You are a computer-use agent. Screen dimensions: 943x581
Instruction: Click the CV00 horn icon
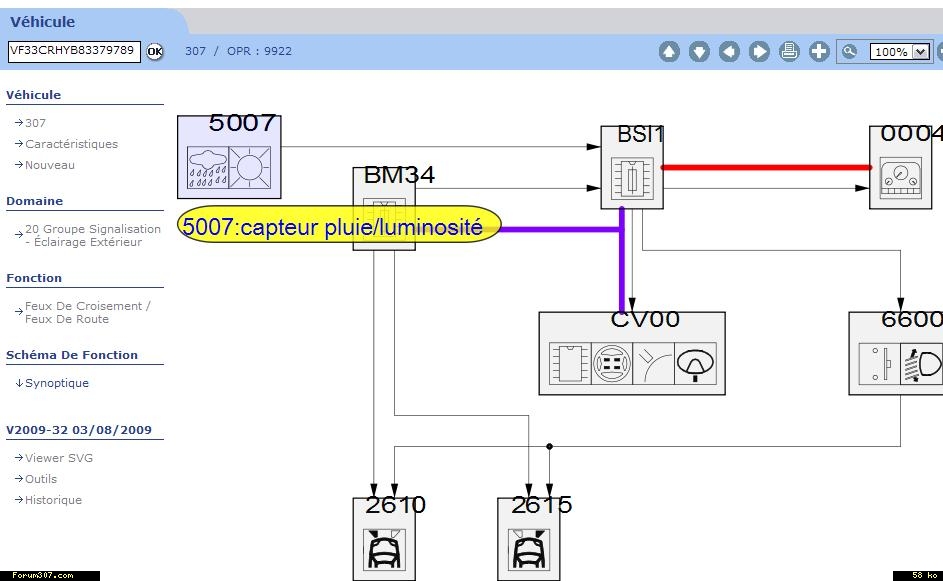(695, 363)
